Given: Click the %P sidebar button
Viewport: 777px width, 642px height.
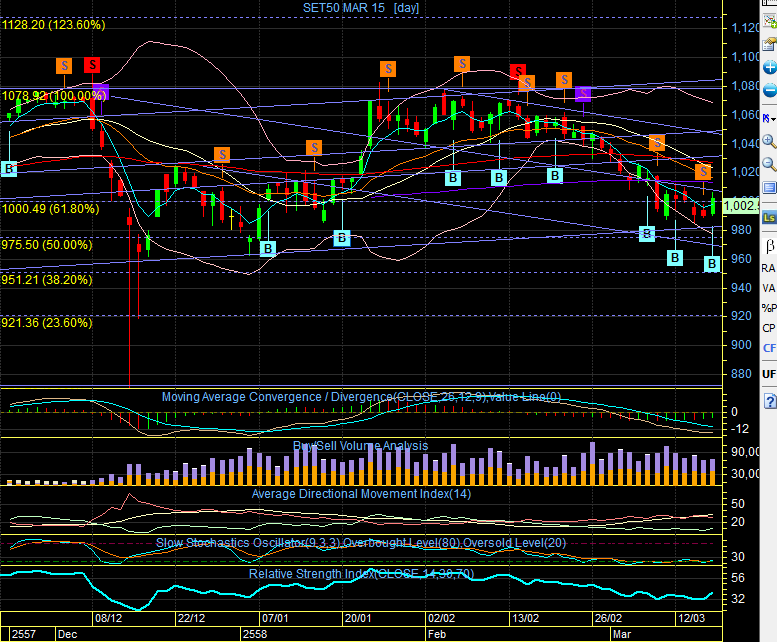Looking at the screenshot, I should click(x=769, y=308).
